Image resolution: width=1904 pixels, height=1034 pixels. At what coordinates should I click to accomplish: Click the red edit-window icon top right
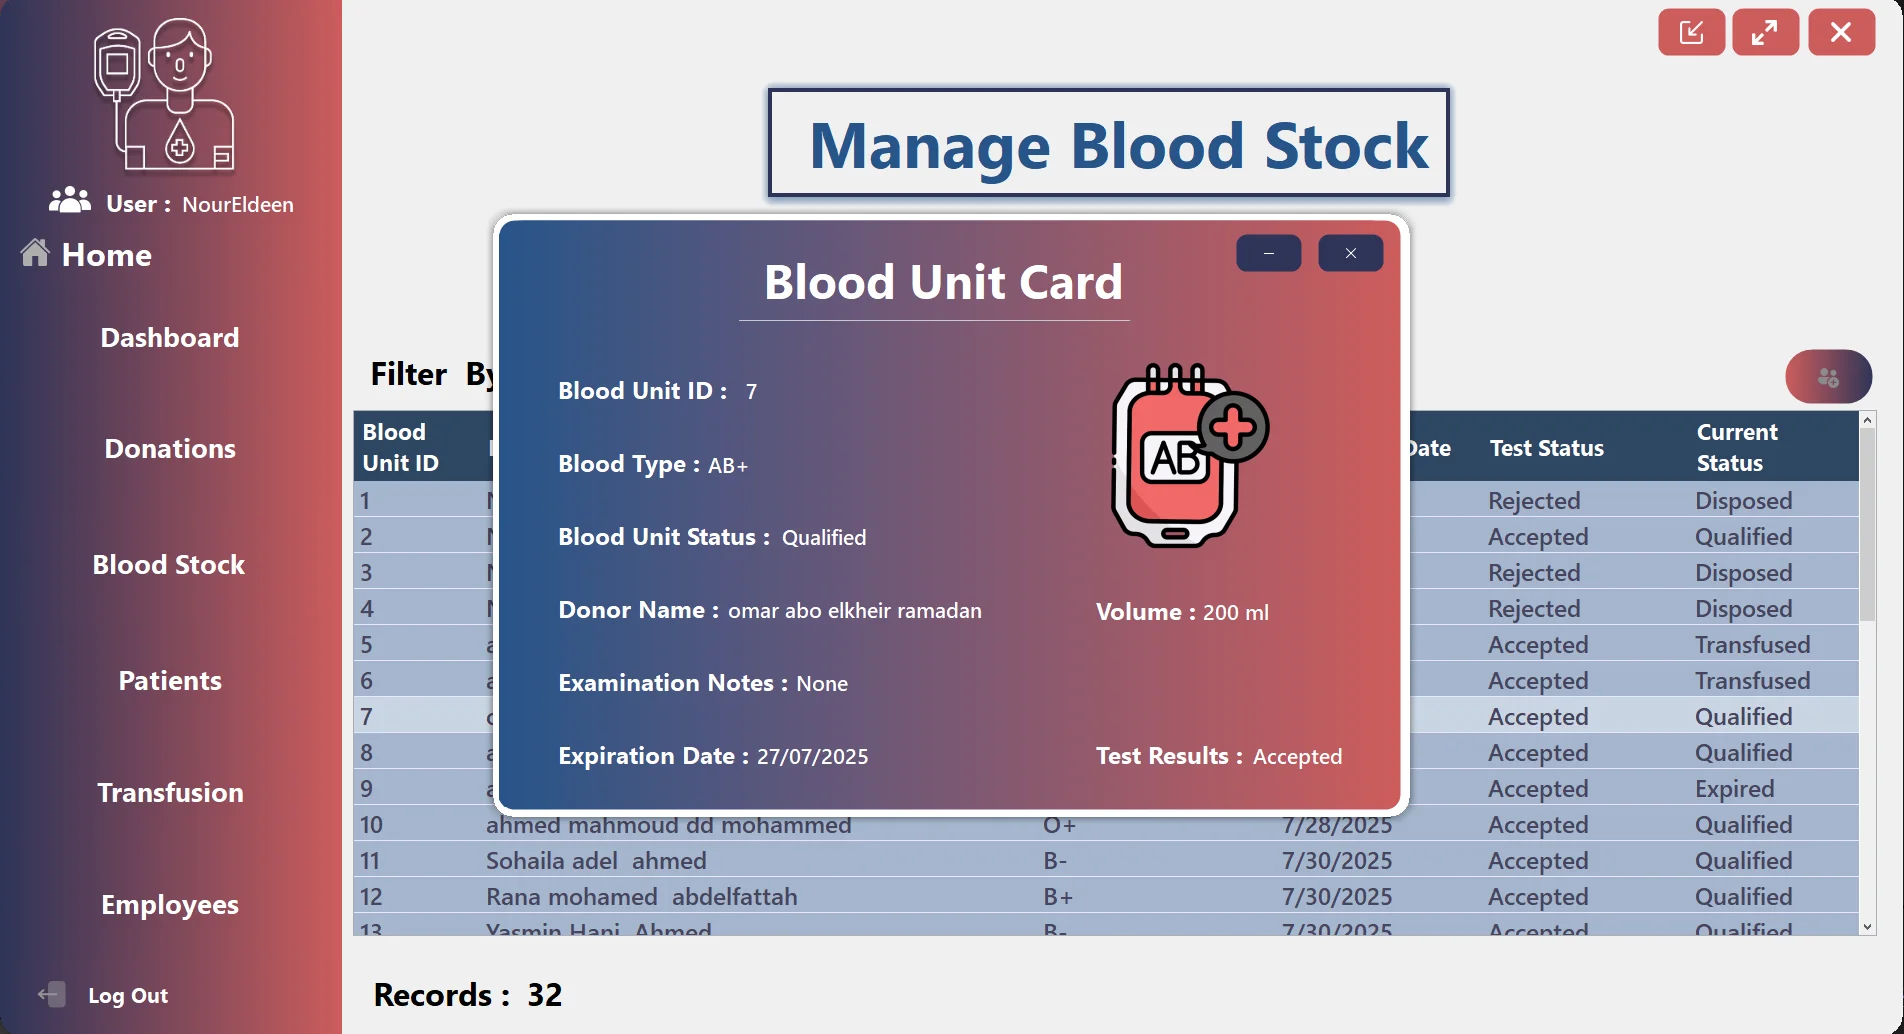1691,32
